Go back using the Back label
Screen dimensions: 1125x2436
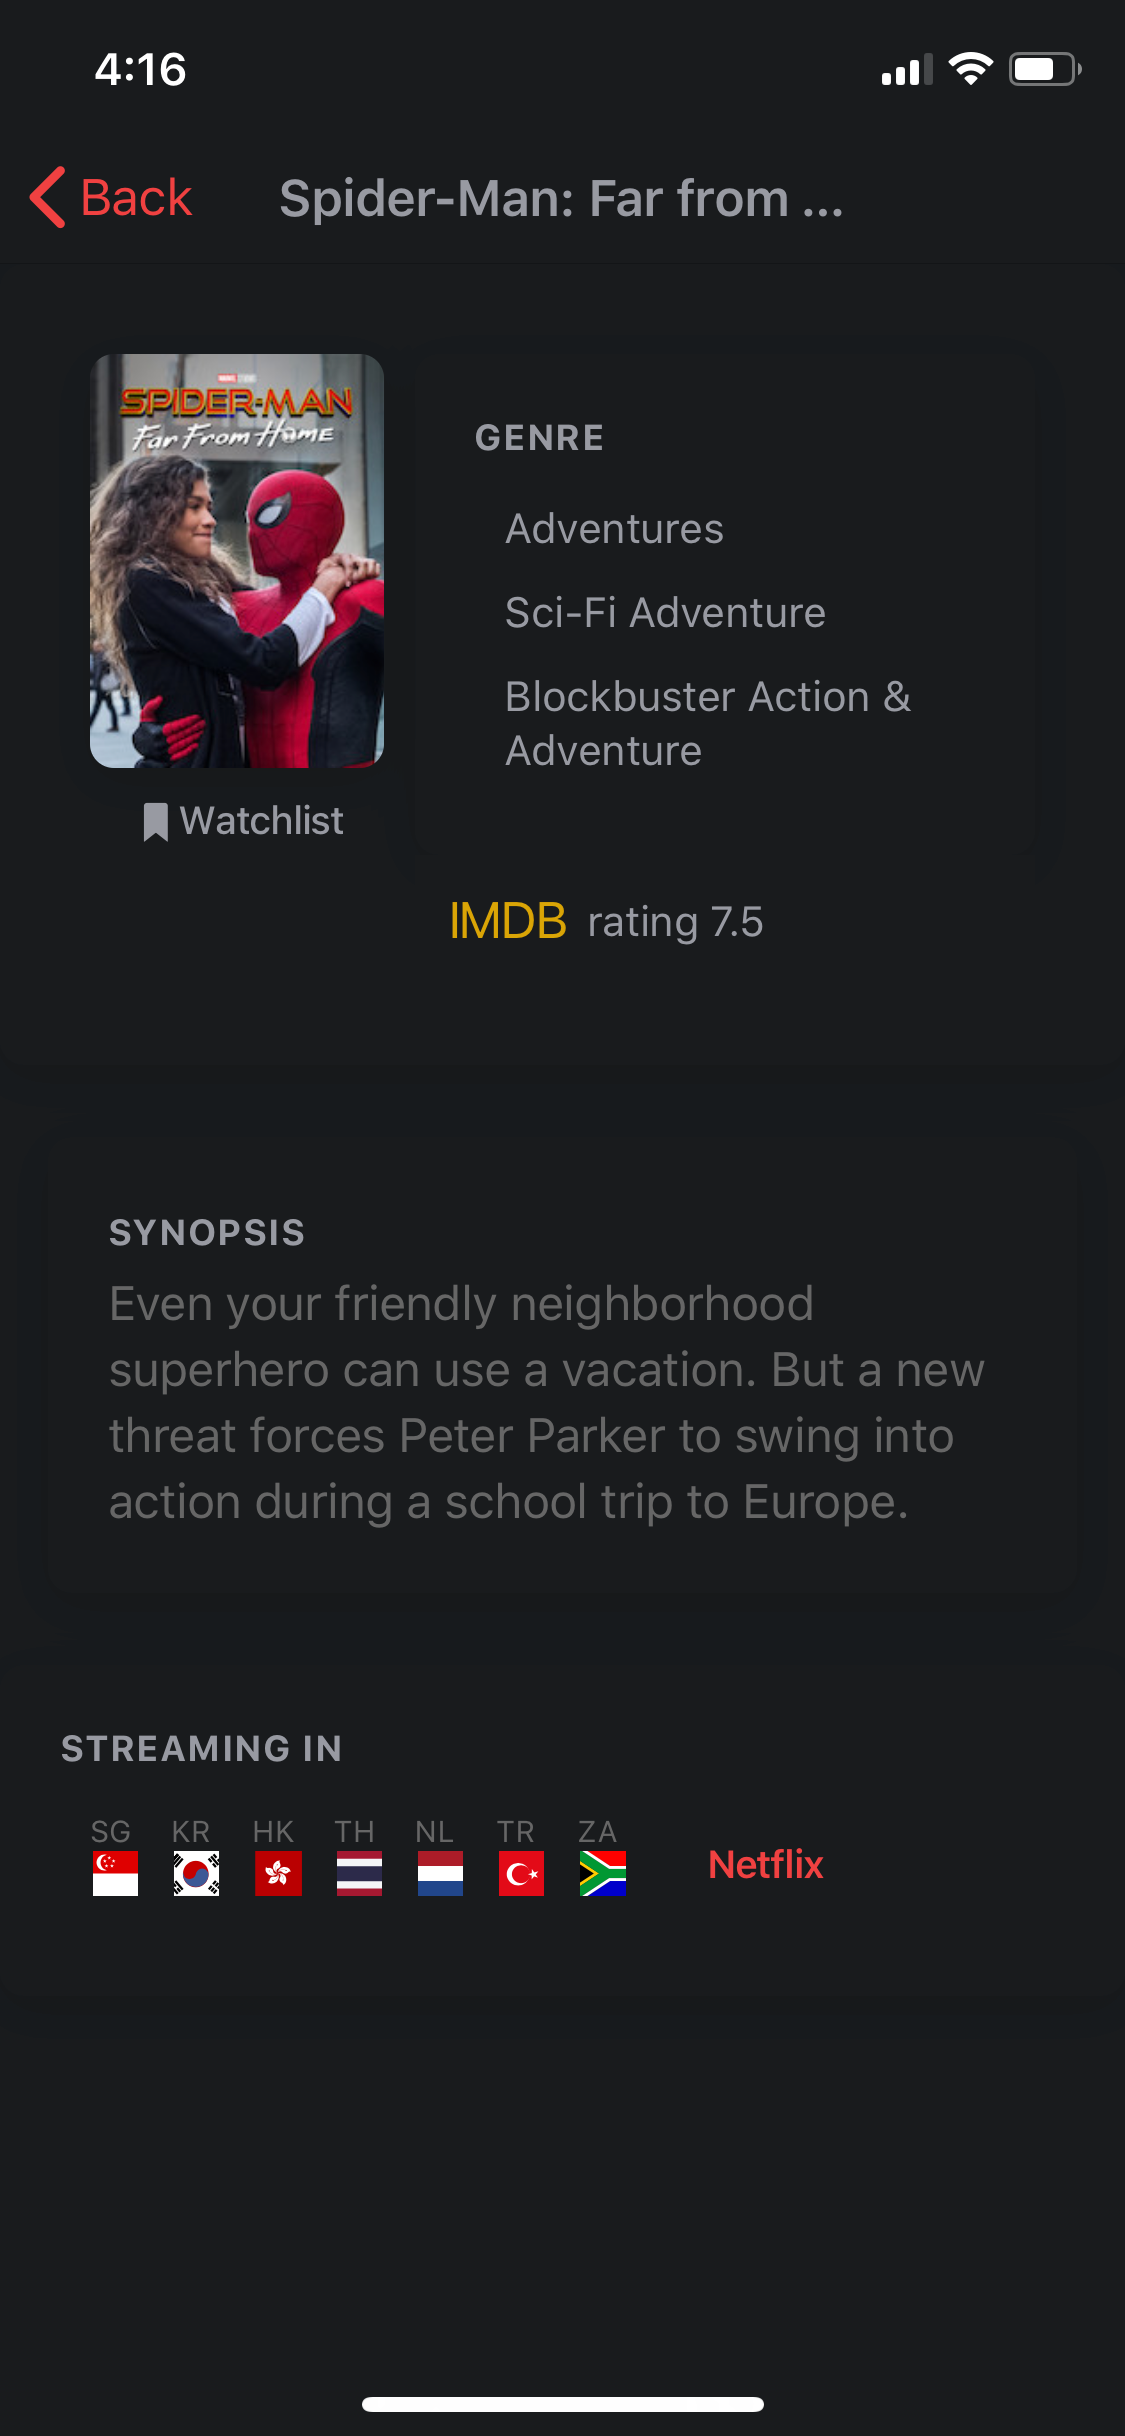pyautogui.click(x=136, y=198)
